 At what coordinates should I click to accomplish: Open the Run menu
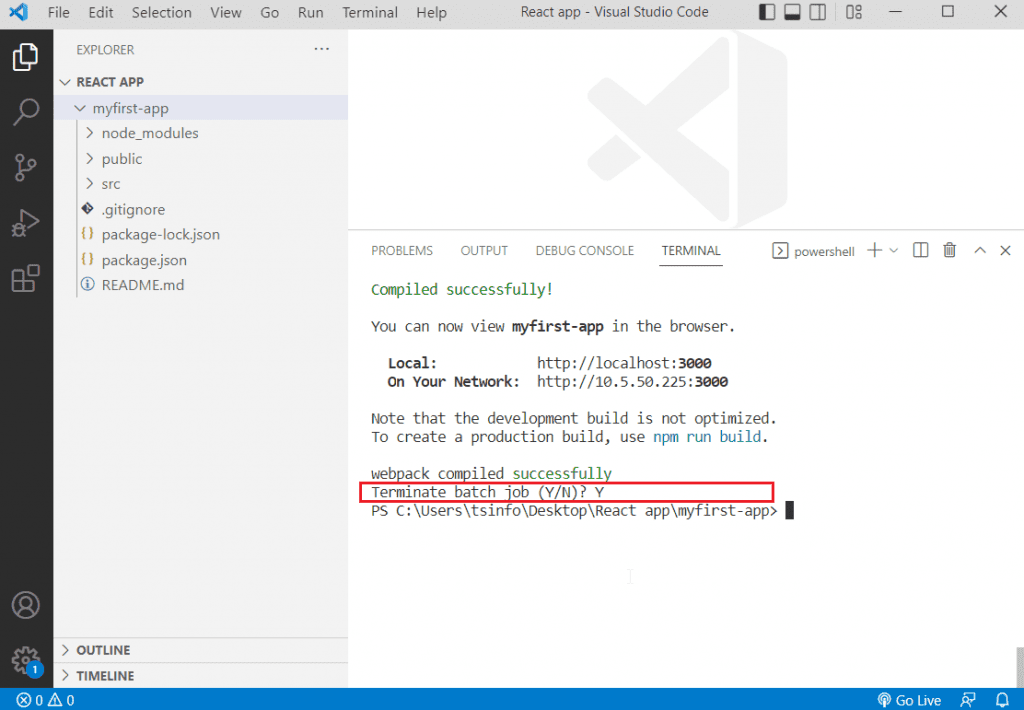310,12
